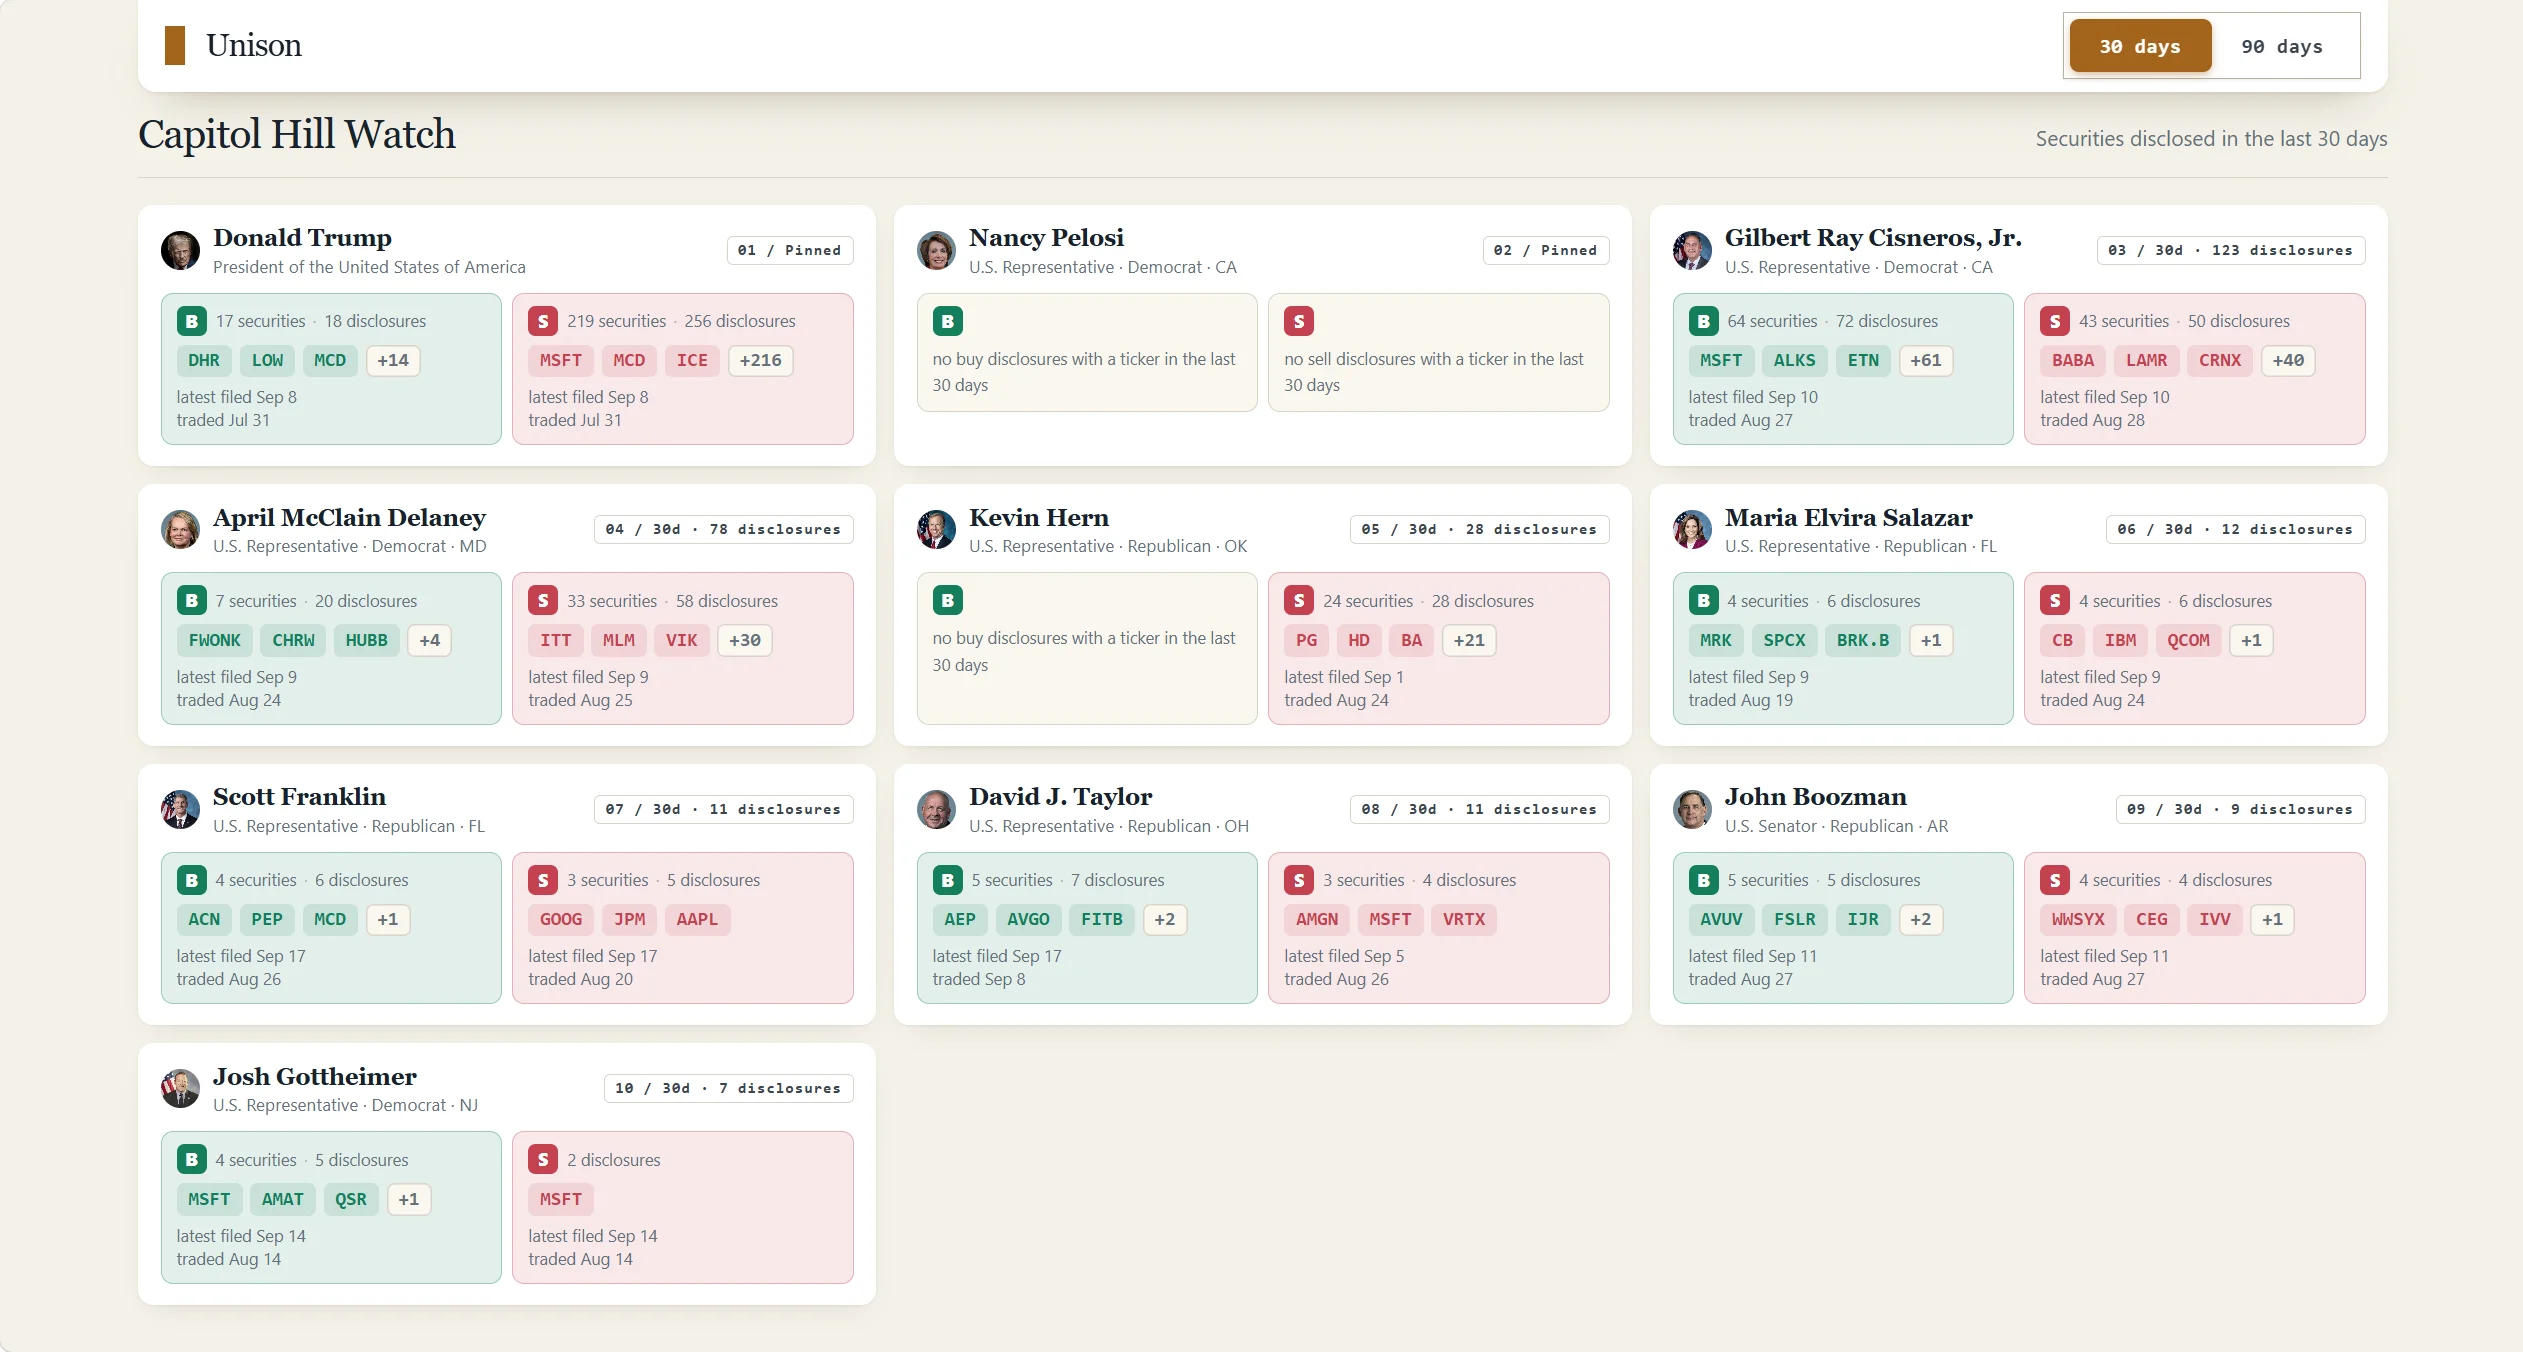This screenshot has height=1352, width=2523.
Task: Click the BABA ticker chip
Action: tap(2073, 360)
